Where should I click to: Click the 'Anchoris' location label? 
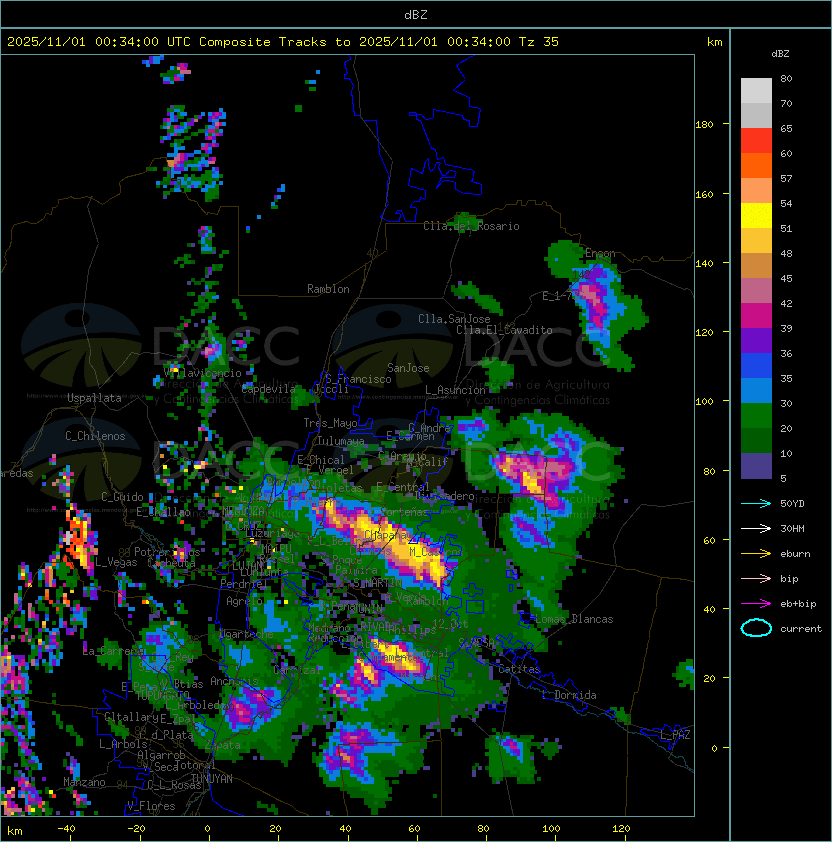[x=234, y=681]
